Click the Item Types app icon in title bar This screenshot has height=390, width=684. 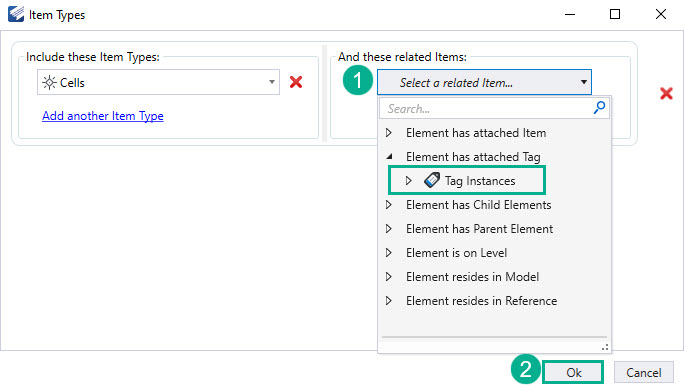pyautogui.click(x=16, y=14)
